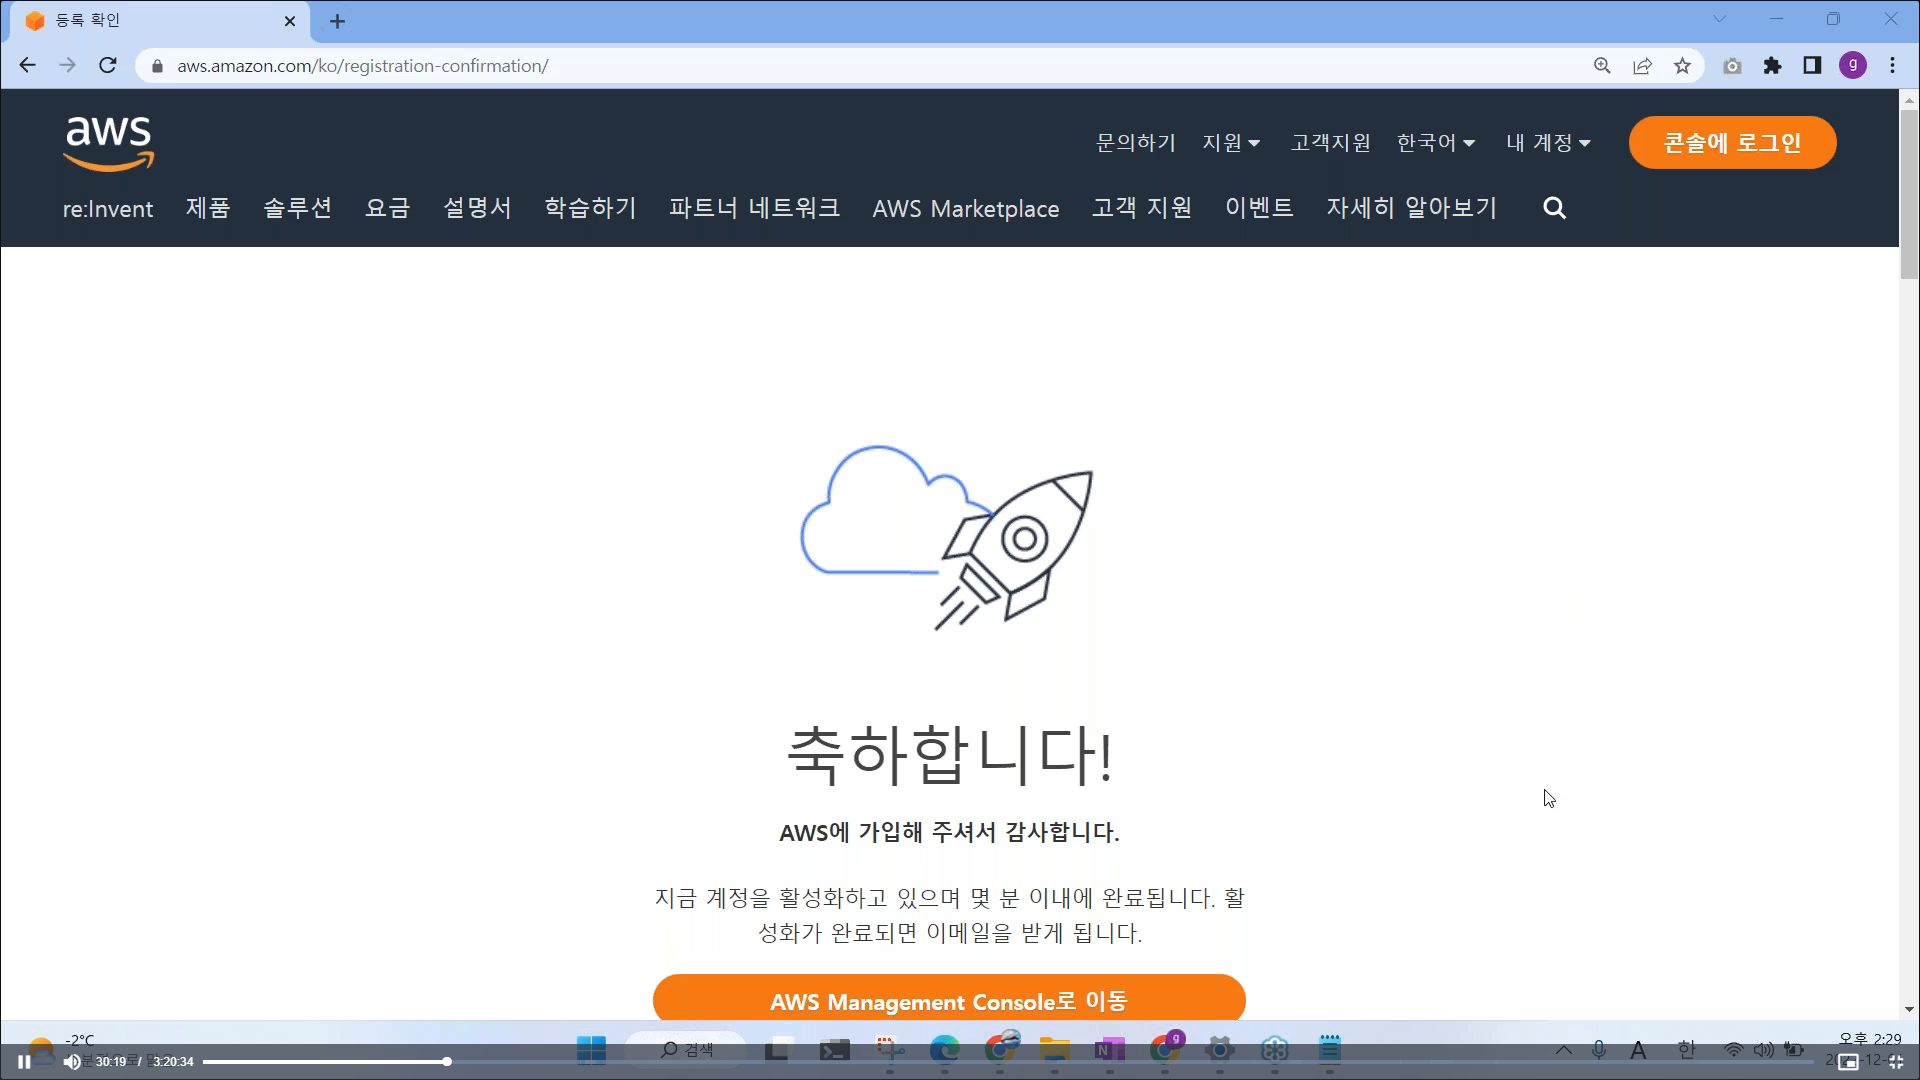The image size is (1920, 1080).
Task: Click the 콘솔에 로그인 button
Action: point(1732,143)
